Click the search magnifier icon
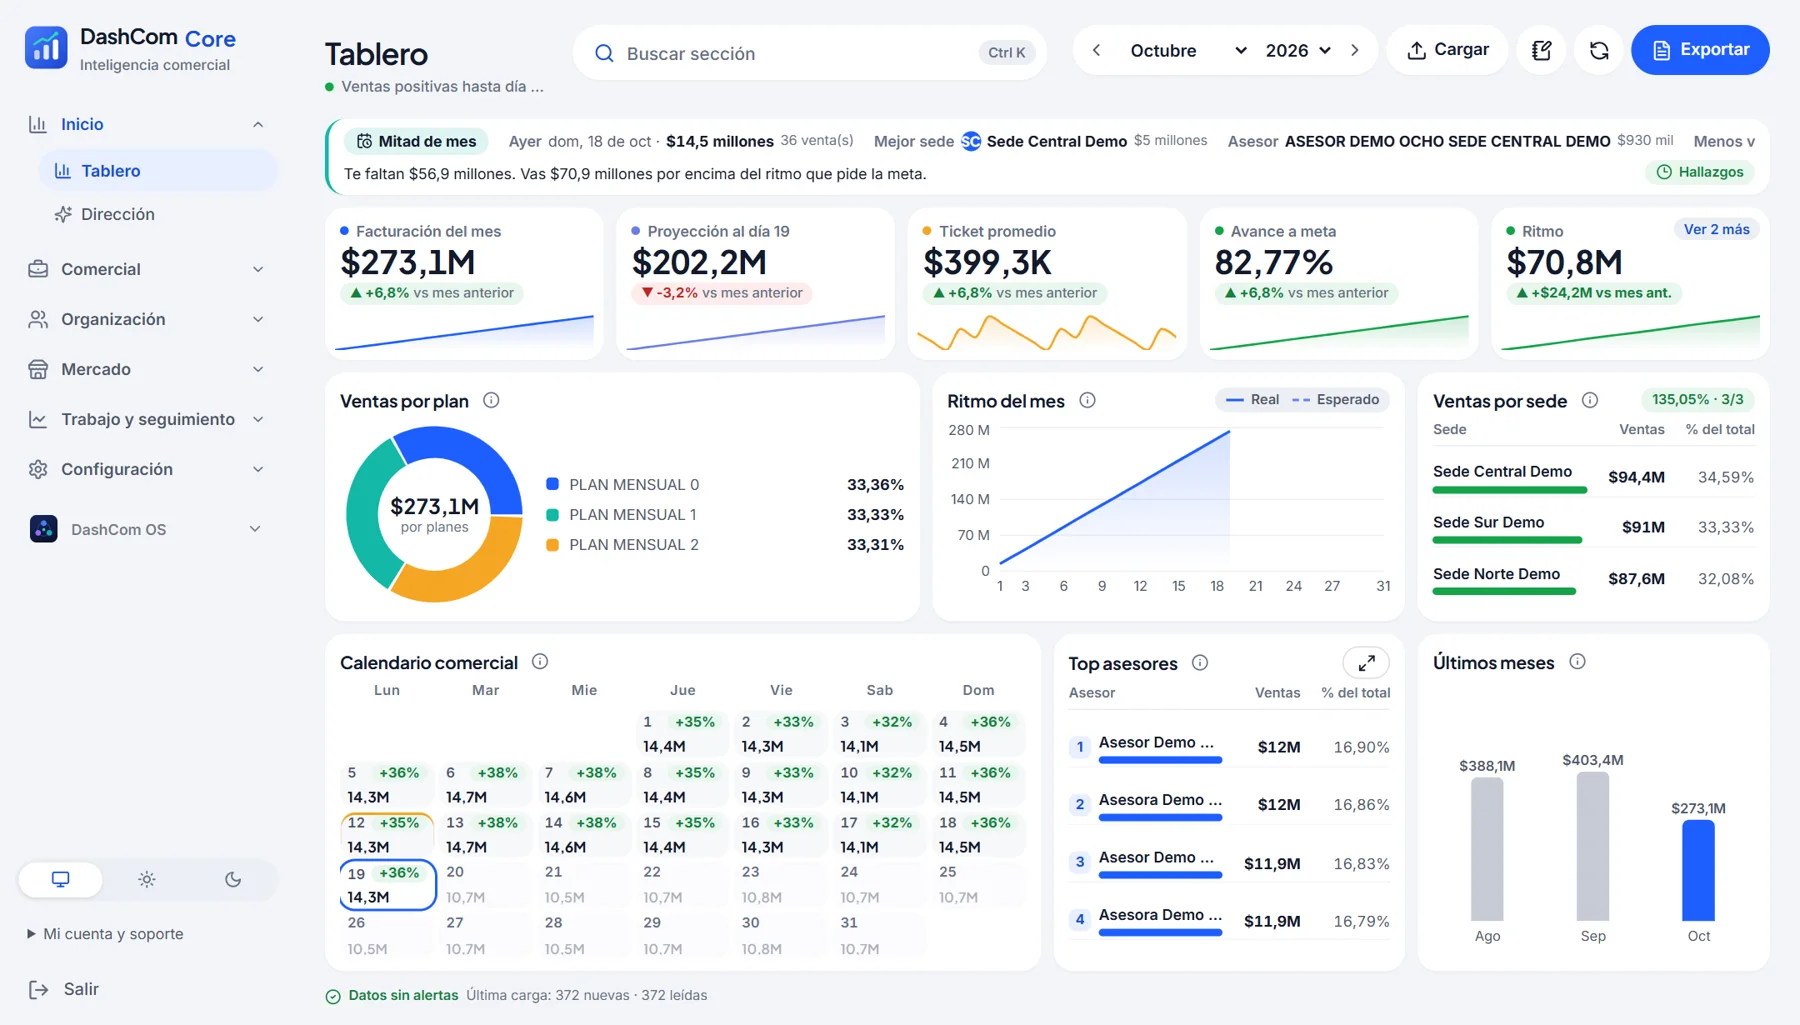 click(604, 53)
